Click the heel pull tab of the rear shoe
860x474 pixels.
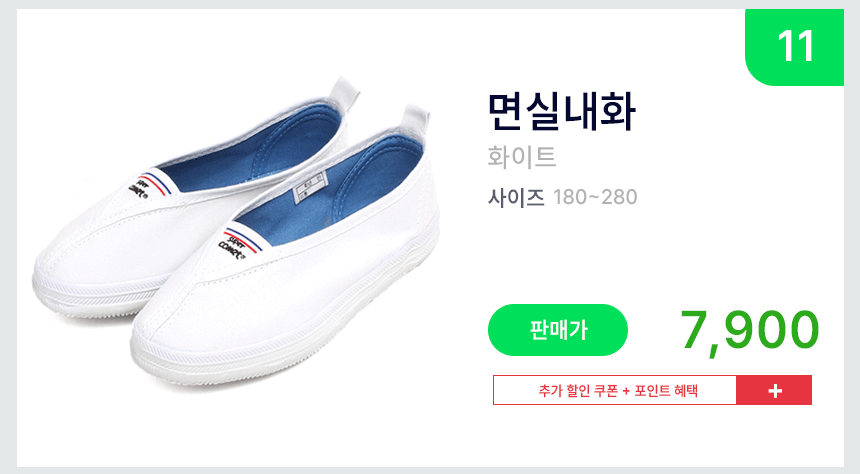click(343, 92)
